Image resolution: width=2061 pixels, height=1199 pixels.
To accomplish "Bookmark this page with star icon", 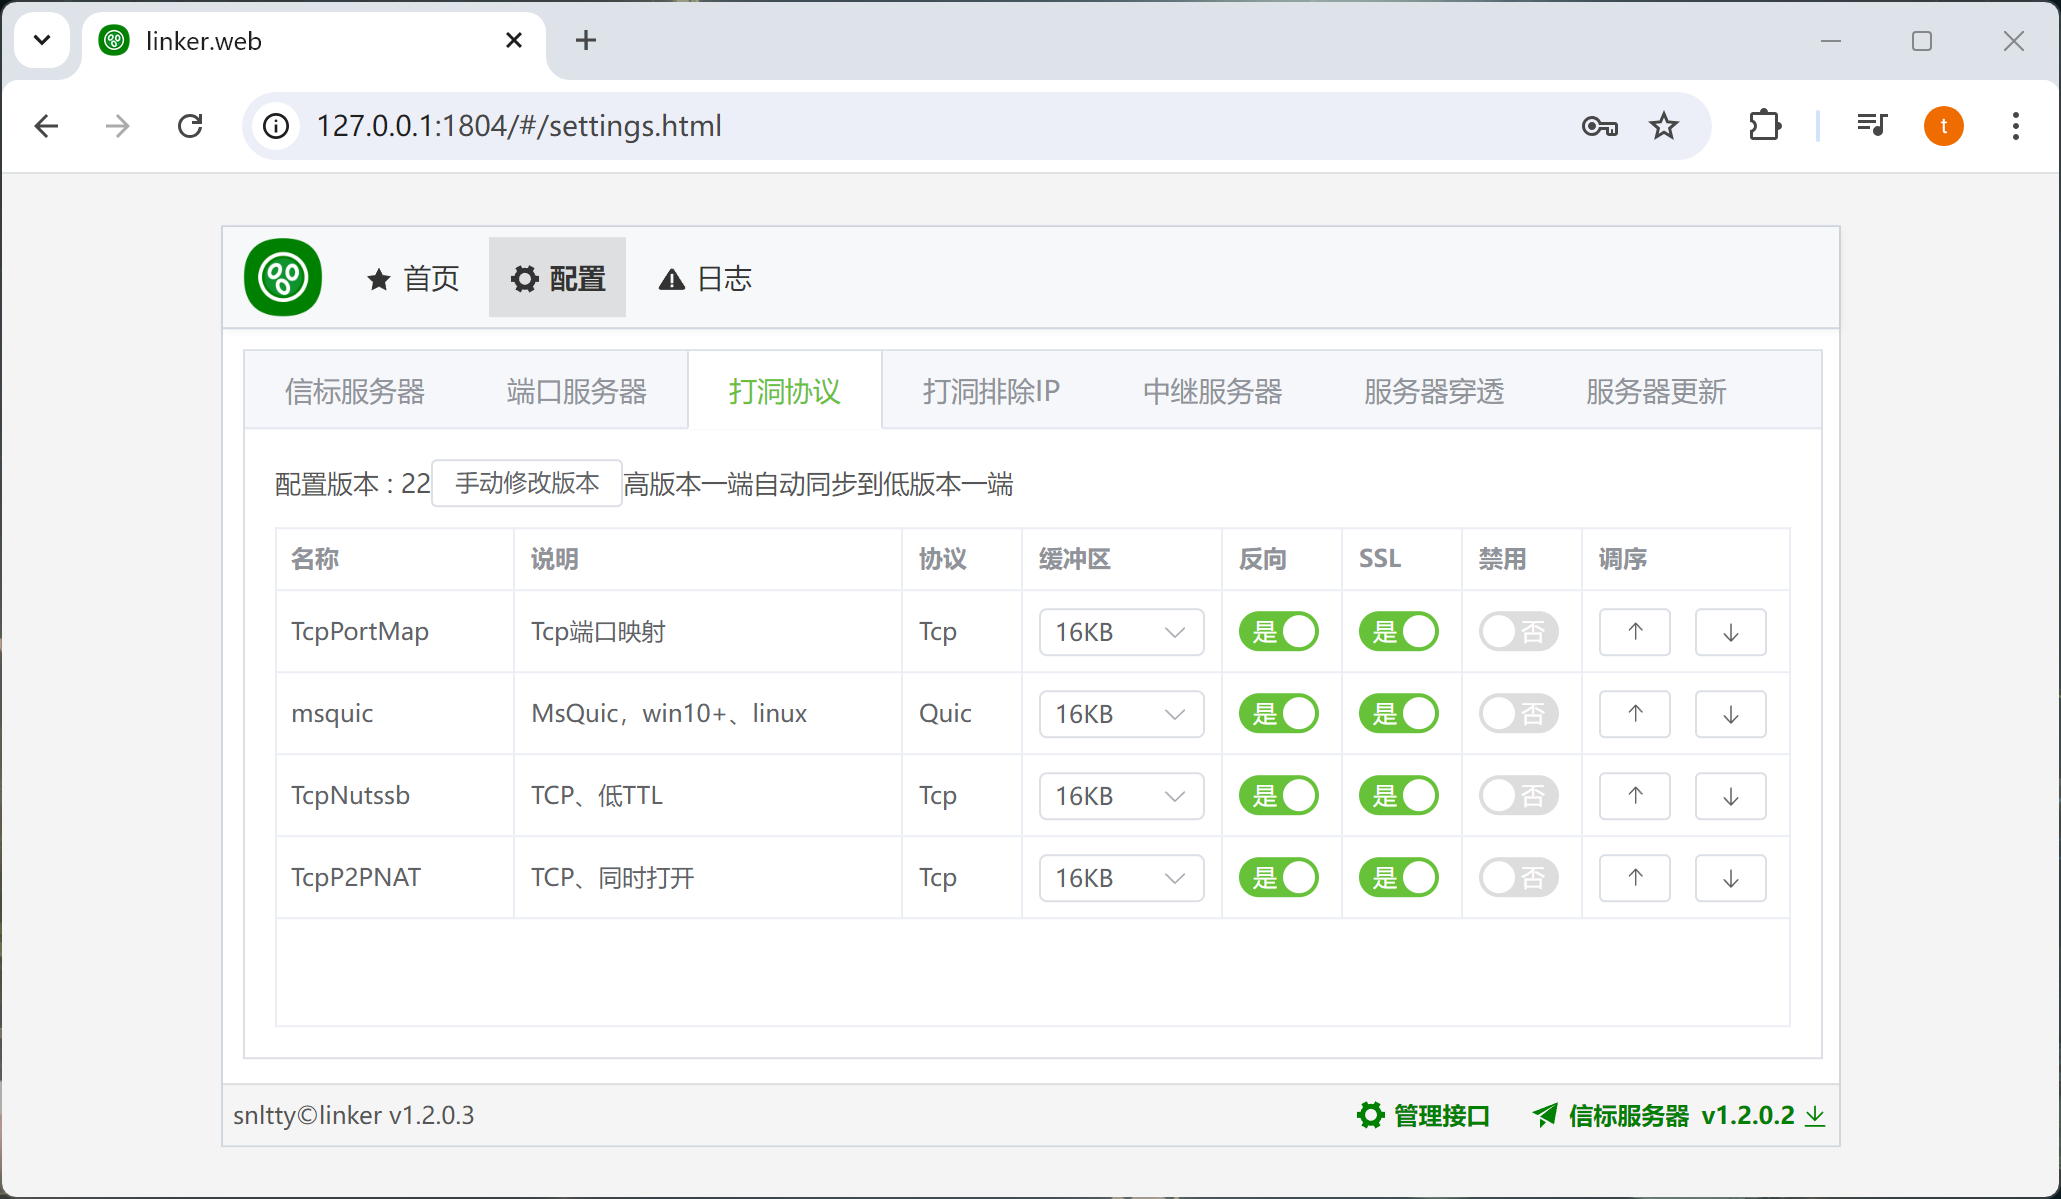I will (x=1664, y=126).
